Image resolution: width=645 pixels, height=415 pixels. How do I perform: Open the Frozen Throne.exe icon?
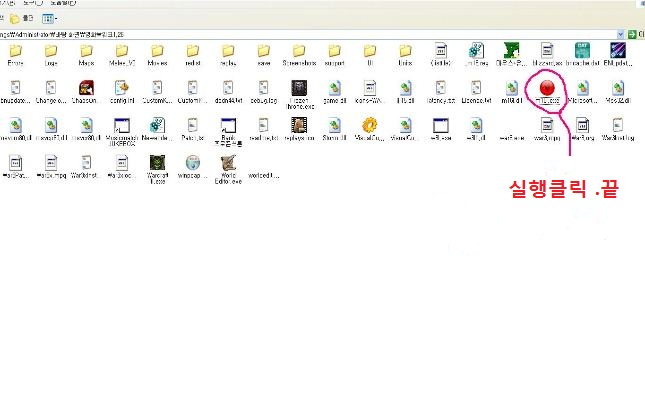[x=299, y=88]
